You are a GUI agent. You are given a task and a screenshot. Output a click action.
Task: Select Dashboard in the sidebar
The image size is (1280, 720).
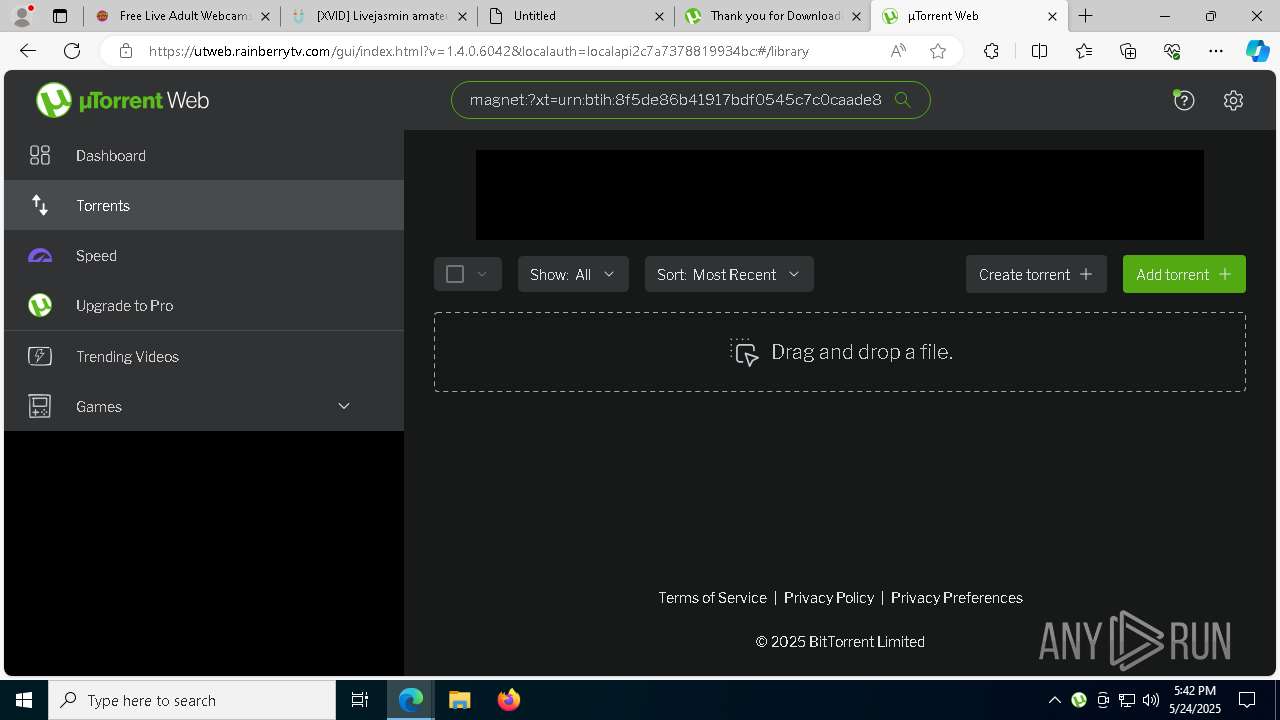pos(204,155)
